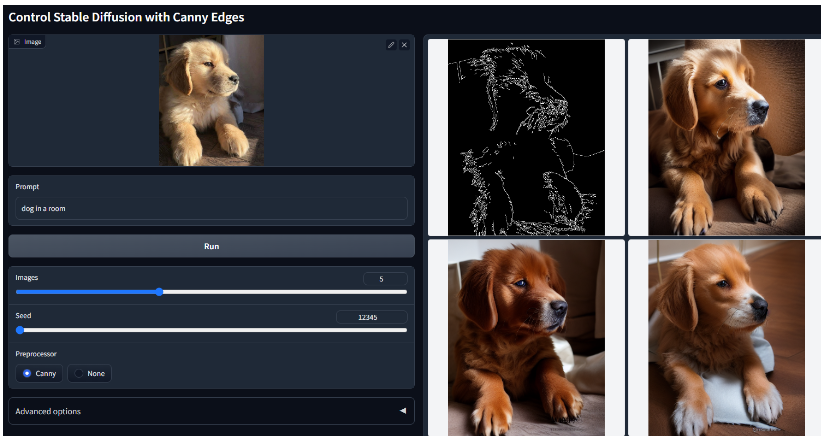The image size is (821, 436).
Task: Remove the uploaded image with the X icon
Action: pyautogui.click(x=404, y=45)
